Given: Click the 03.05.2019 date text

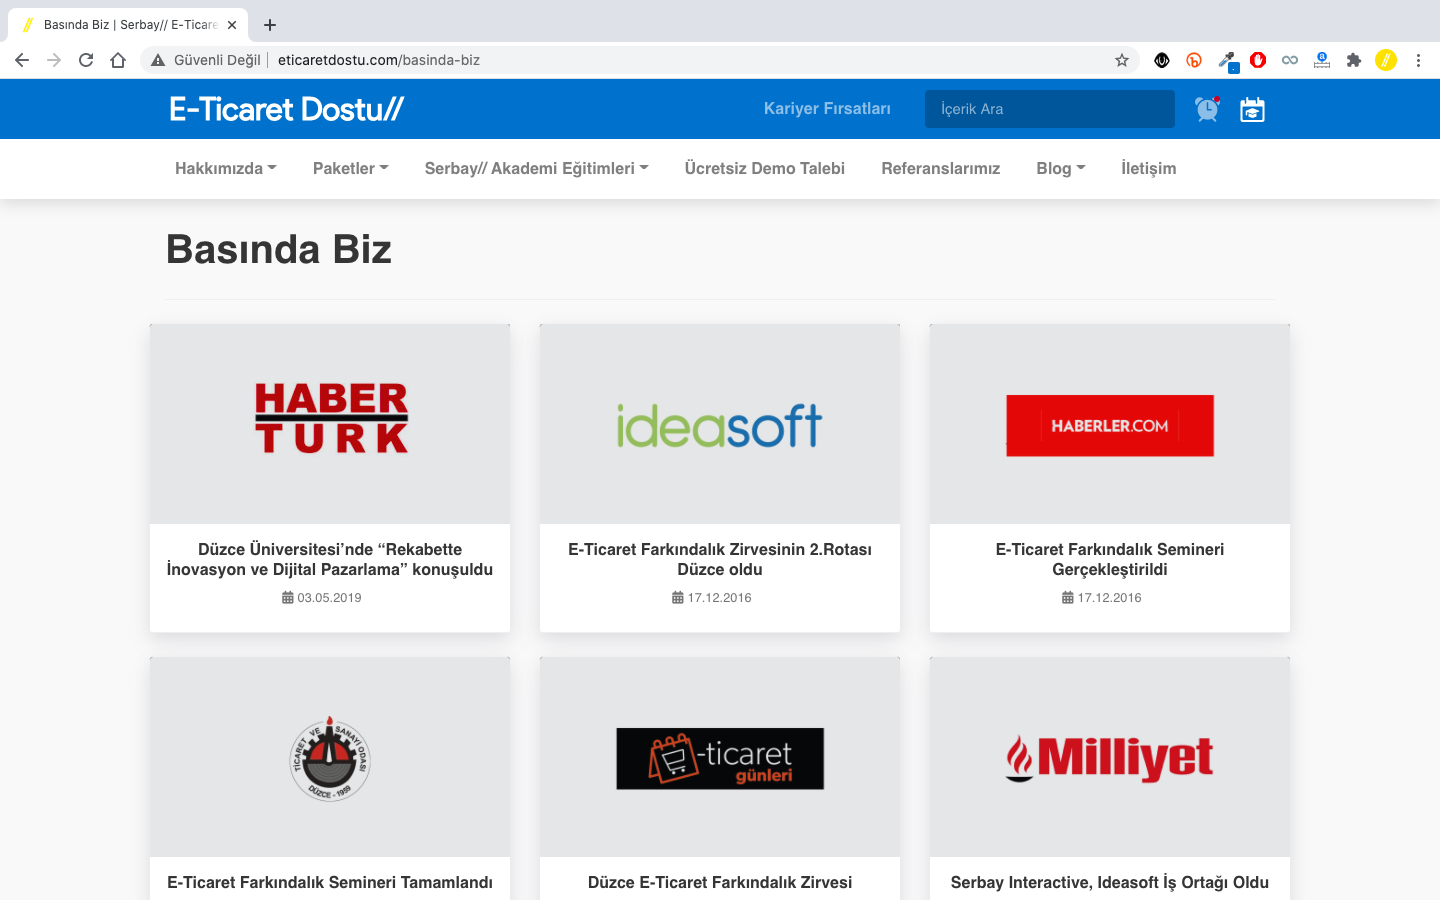Looking at the screenshot, I should point(329,598).
